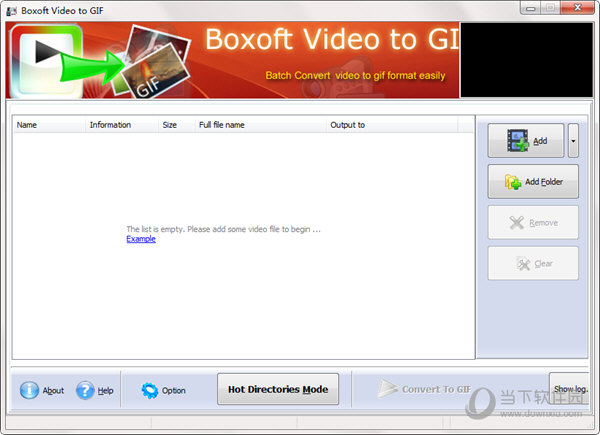Click the Add video film-strip icon
This screenshot has width=600, height=435.
[518, 140]
